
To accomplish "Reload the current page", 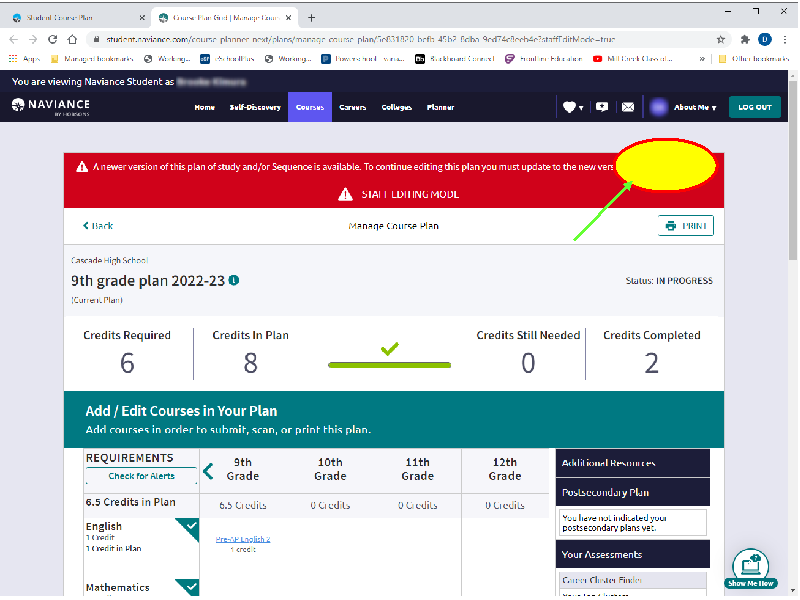I will pos(53,39).
